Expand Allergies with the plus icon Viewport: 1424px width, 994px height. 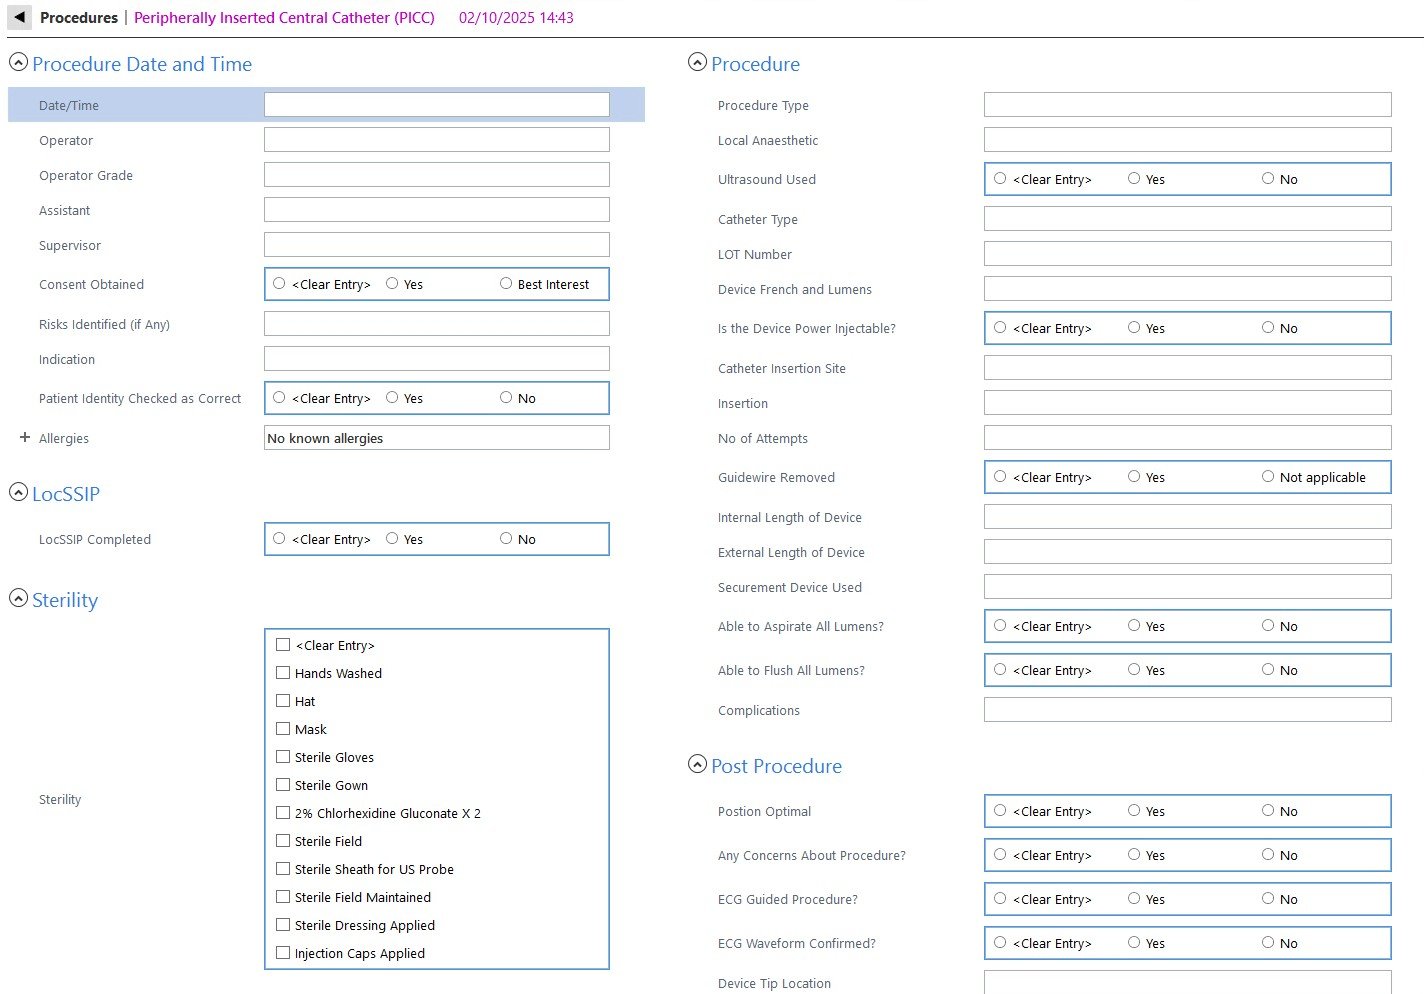(25, 437)
